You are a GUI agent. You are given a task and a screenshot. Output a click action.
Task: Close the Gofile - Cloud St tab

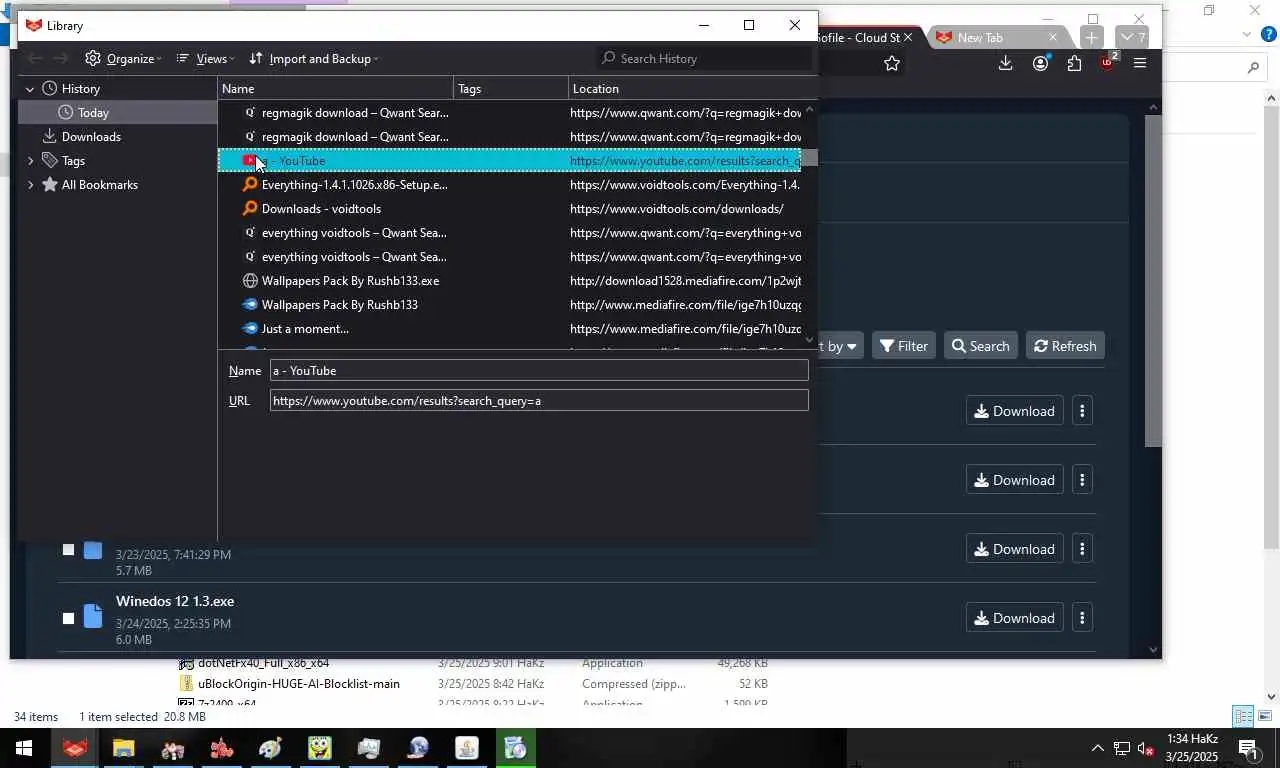click(x=908, y=37)
